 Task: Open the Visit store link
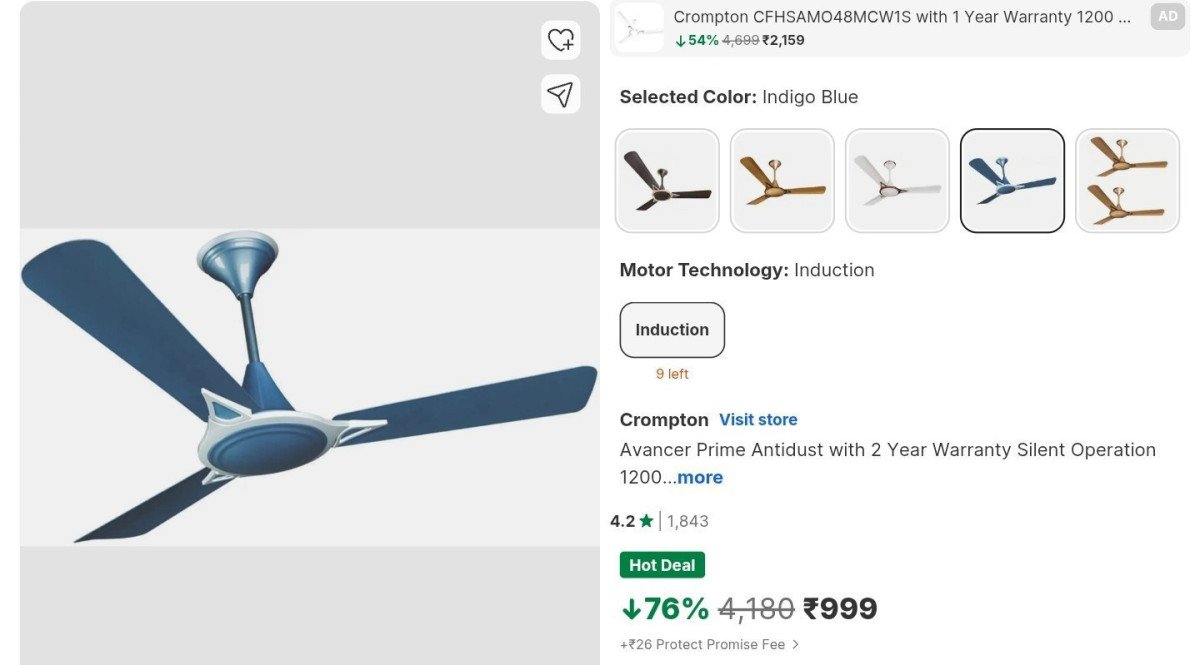click(758, 420)
